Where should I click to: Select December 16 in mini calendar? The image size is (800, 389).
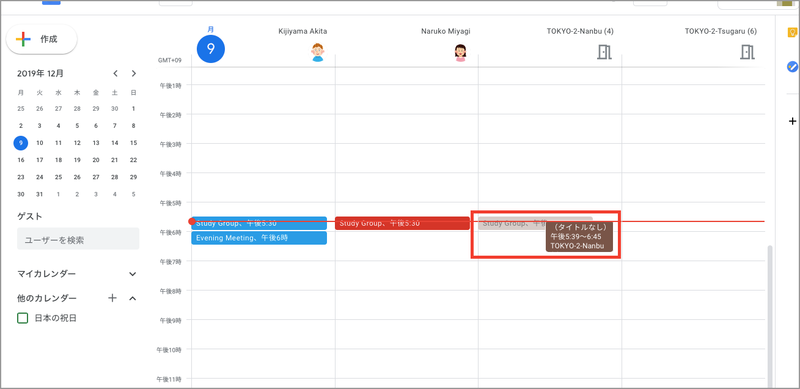[21, 160]
